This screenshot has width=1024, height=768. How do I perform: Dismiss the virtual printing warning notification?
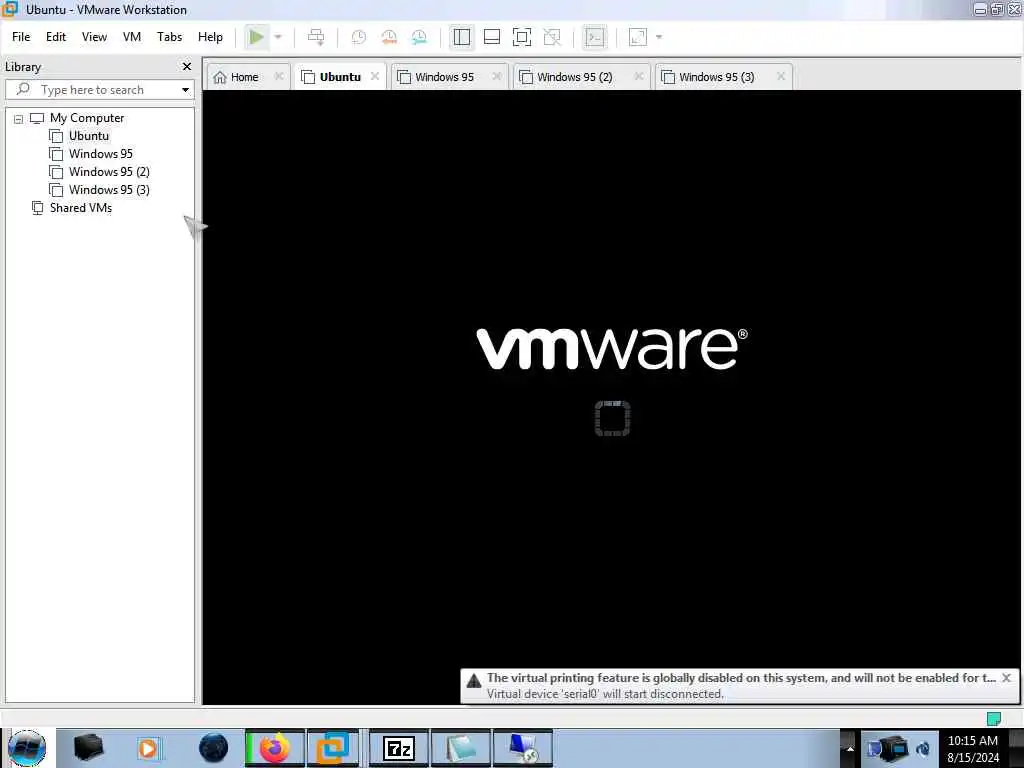(x=1006, y=678)
